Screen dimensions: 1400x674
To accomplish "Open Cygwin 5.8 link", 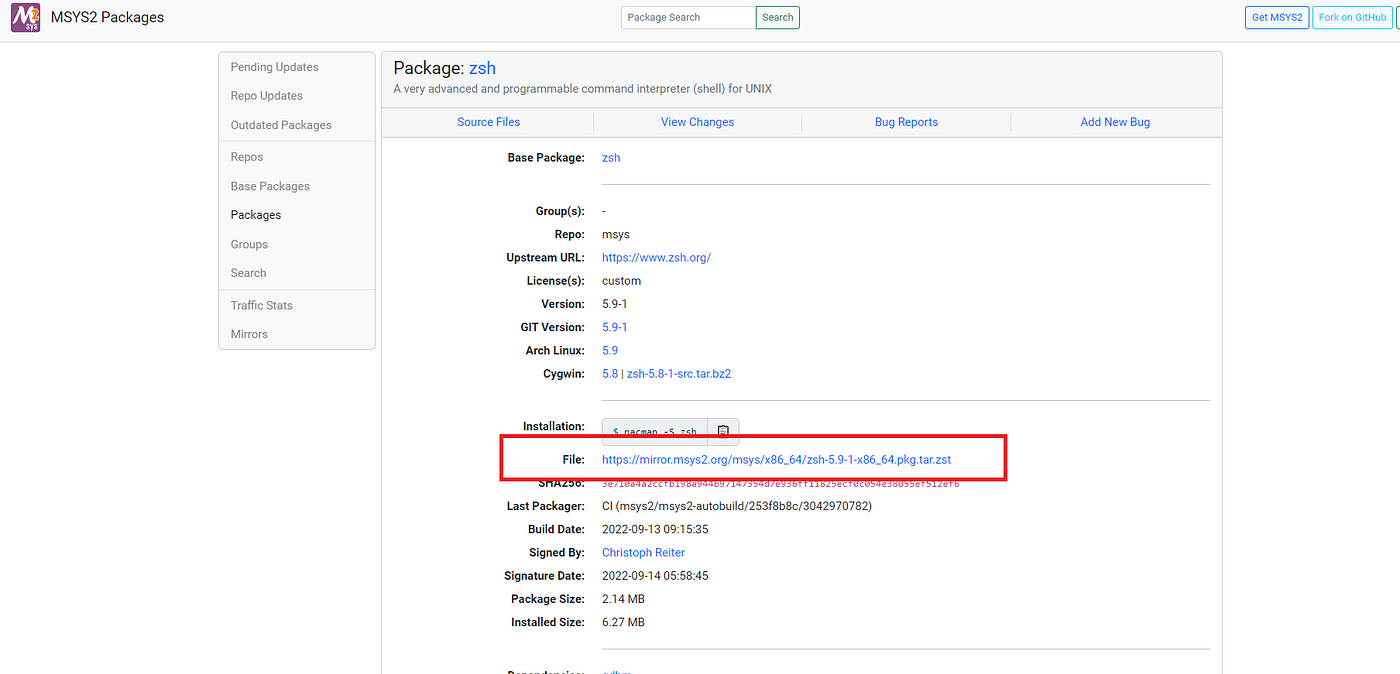I will click(x=610, y=374).
